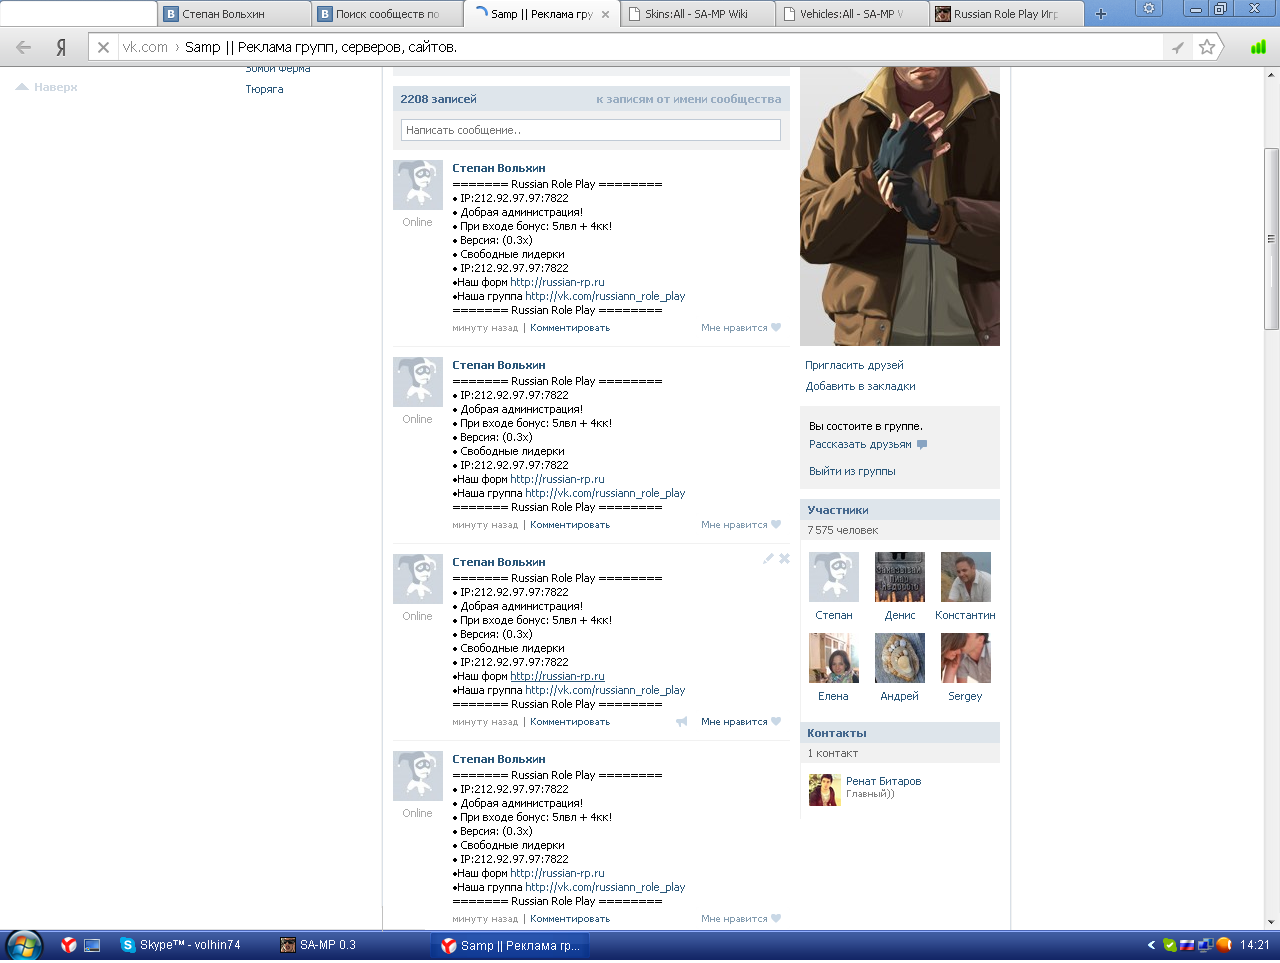The image size is (1280, 963).
Task: Click the taskbar clock 14:21
Action: [x=1255, y=945]
